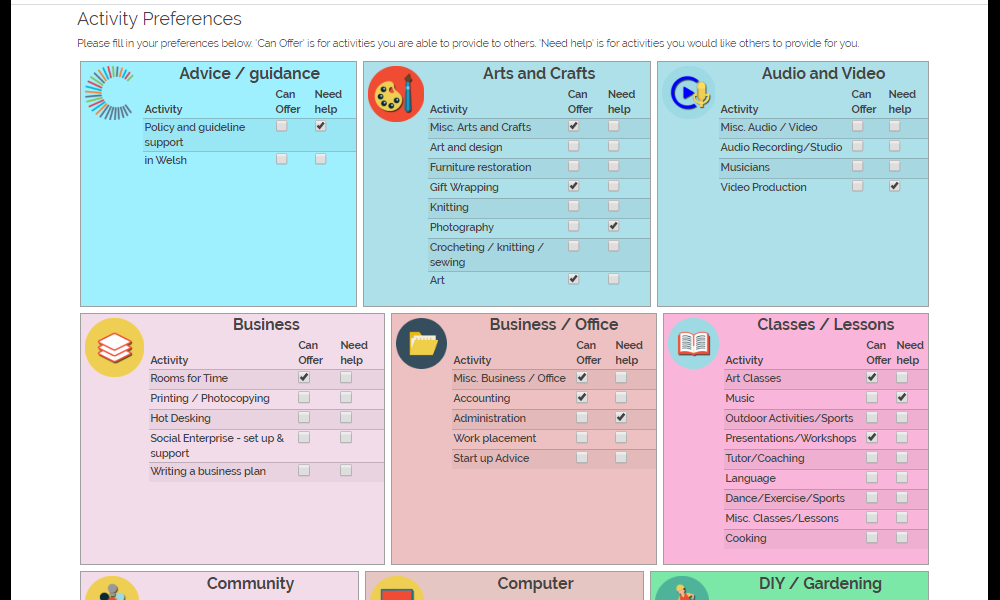Click the Computer category heading
1000x600 pixels.
click(x=535, y=583)
